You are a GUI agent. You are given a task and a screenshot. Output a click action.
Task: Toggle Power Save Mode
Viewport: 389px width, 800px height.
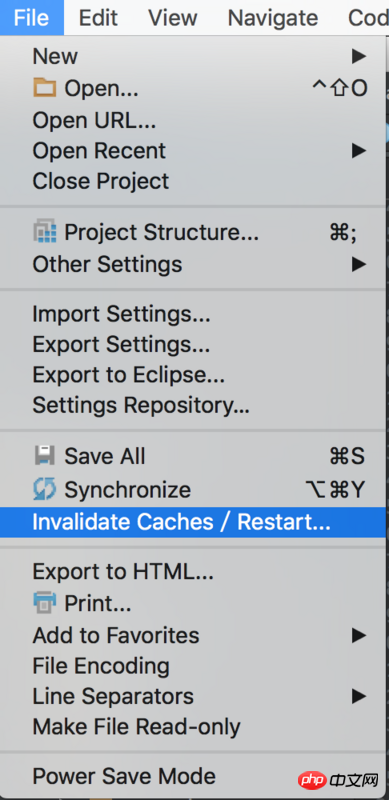(193, 776)
